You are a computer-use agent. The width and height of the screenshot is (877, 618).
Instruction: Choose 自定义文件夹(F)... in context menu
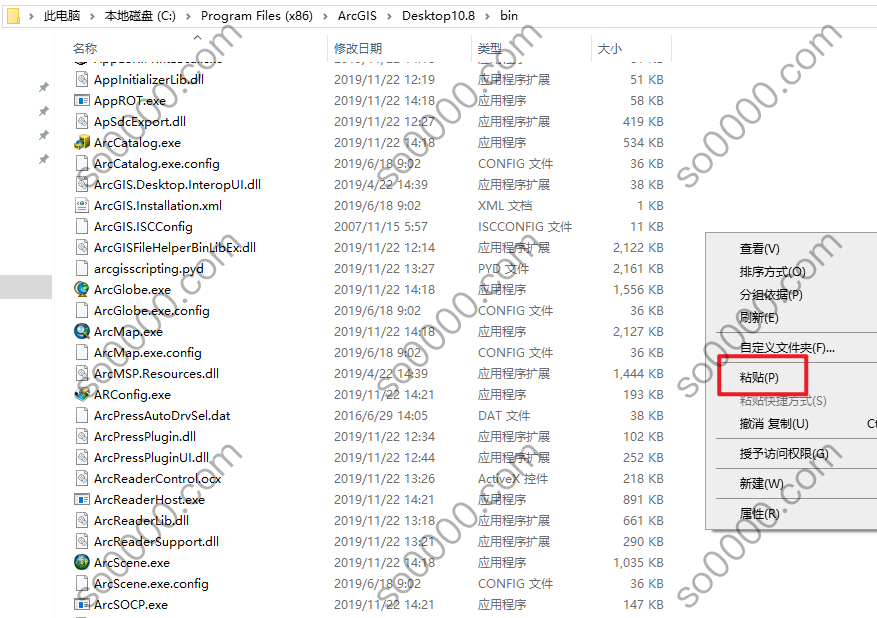[x=787, y=348]
